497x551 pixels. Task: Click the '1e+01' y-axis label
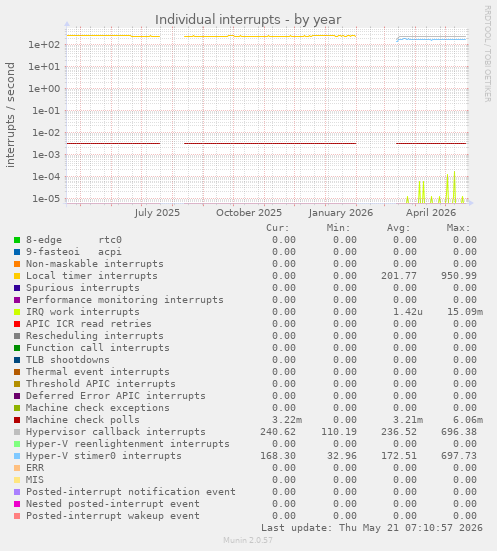coord(44,67)
